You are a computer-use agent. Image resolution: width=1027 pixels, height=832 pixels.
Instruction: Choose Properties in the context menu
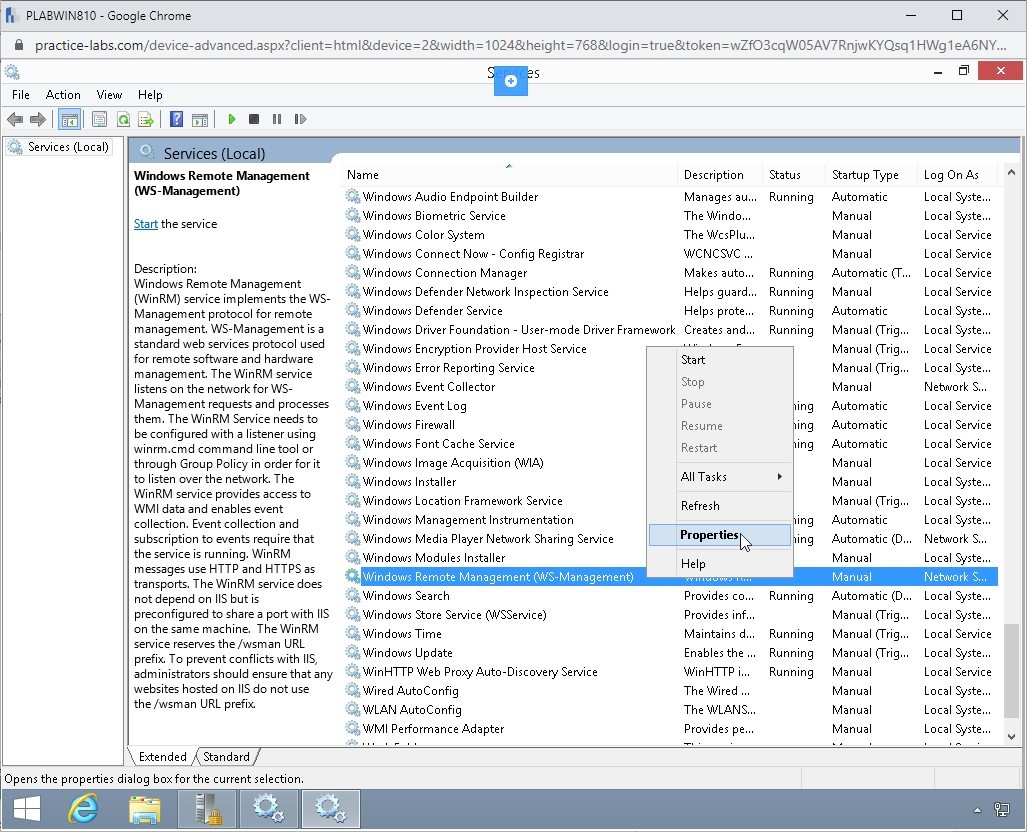click(720, 535)
